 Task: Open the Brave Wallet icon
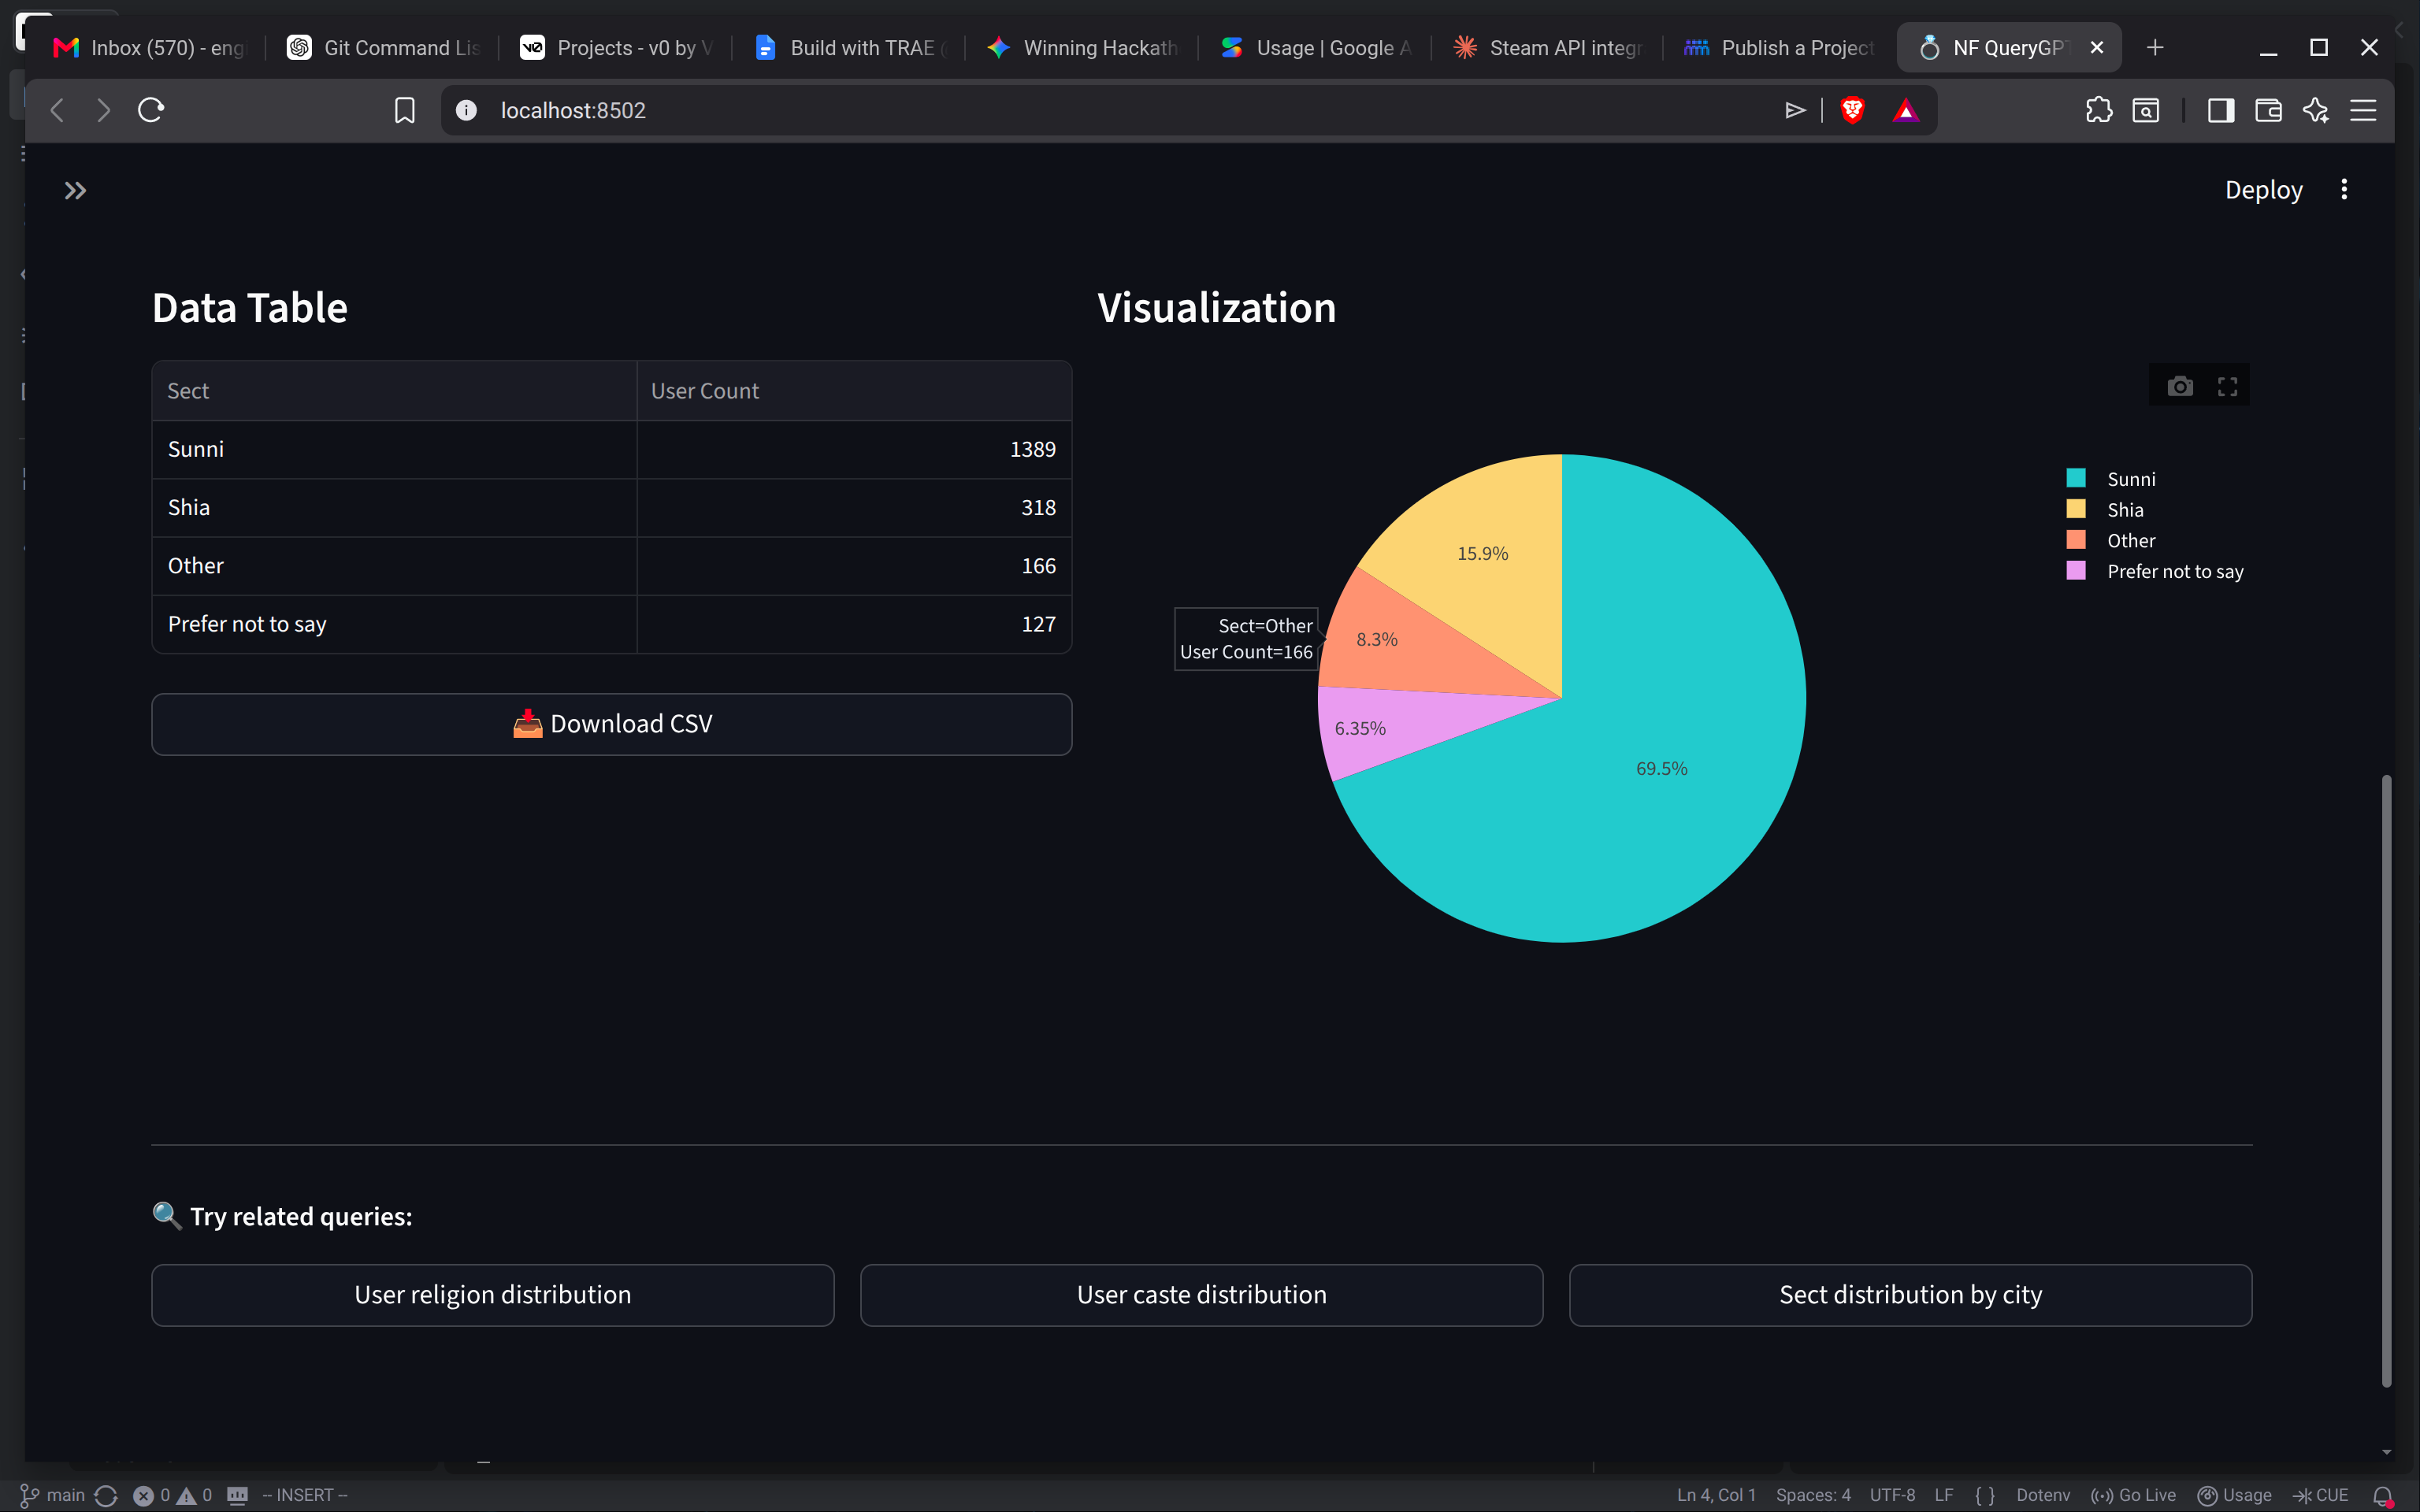(2268, 110)
